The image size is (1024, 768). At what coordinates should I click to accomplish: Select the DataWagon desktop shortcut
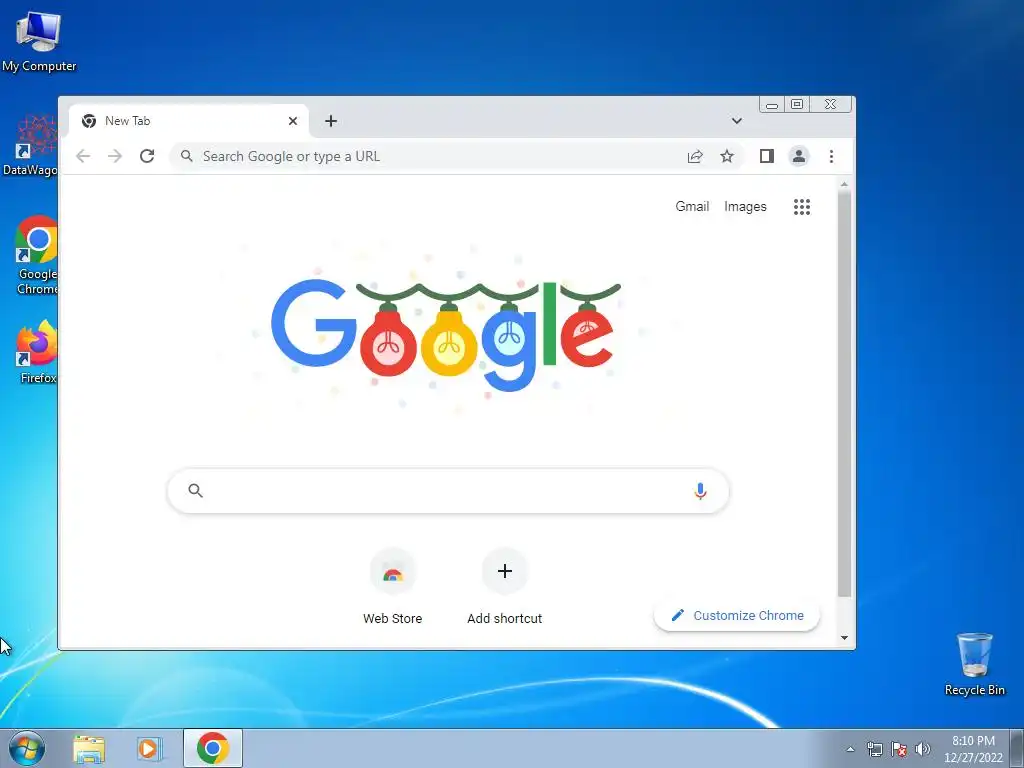click(30, 145)
